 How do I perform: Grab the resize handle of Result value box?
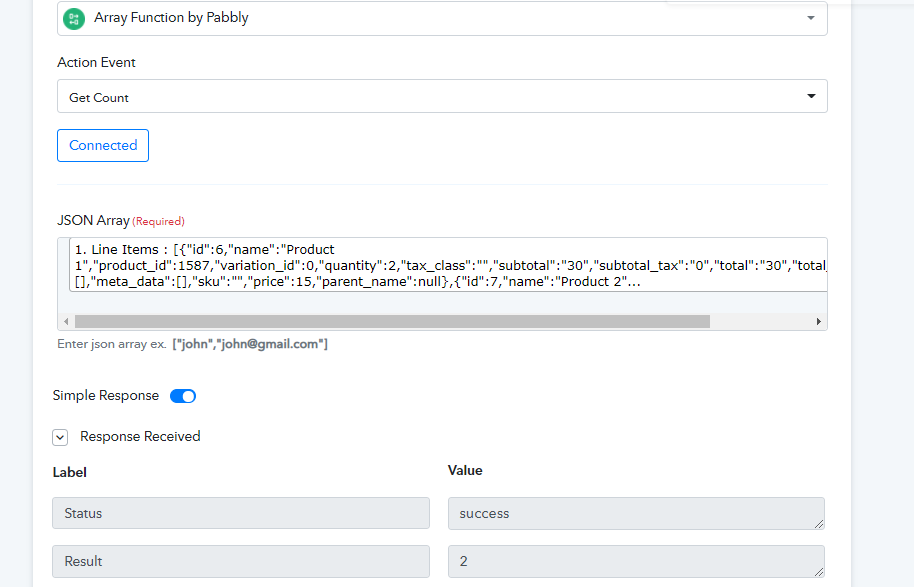tap(820, 572)
